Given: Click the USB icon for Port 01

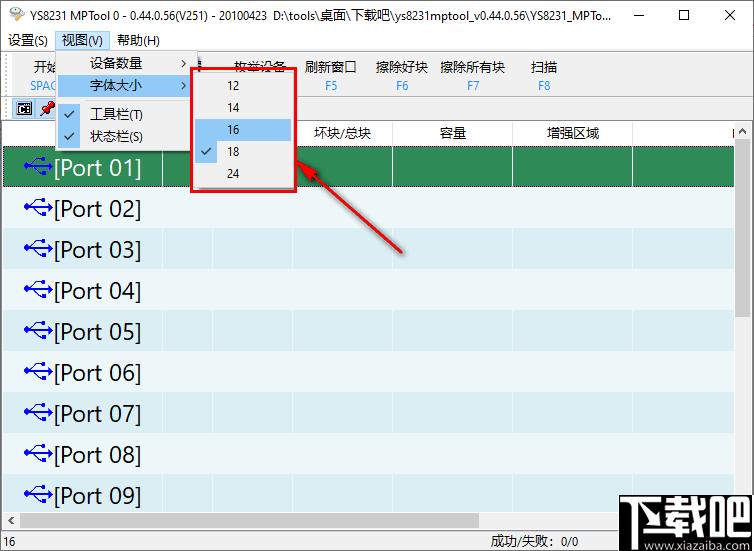Looking at the screenshot, I should point(38,166).
